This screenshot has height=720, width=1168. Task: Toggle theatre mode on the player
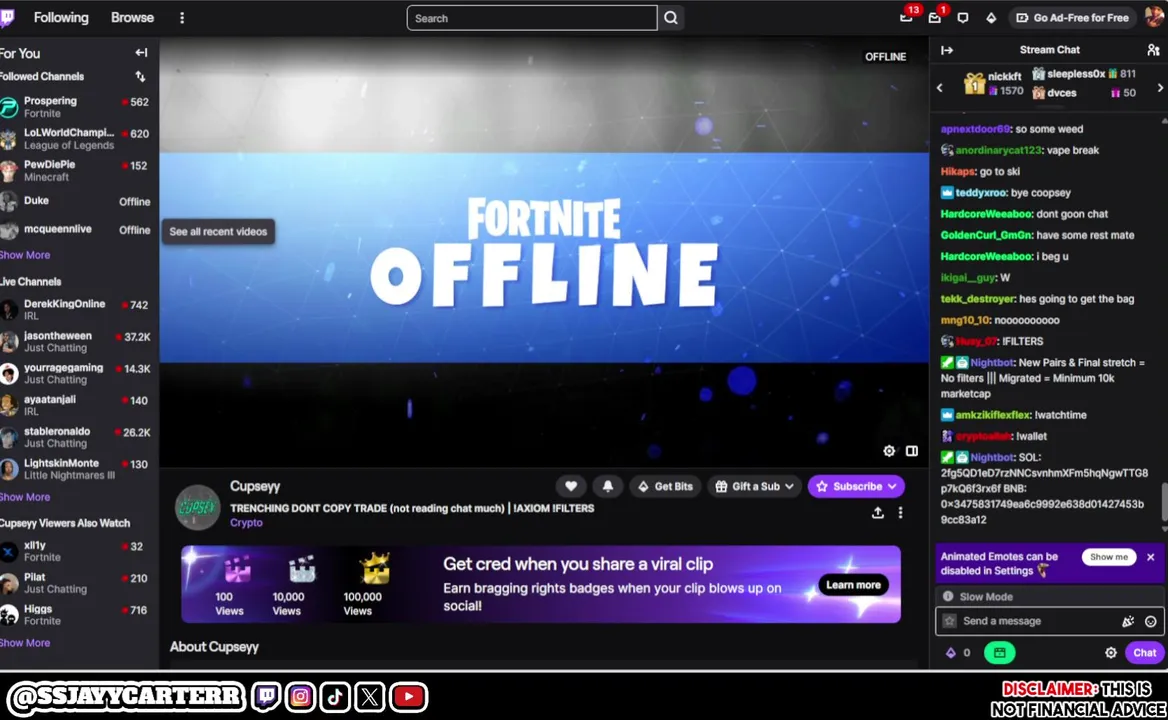(912, 451)
